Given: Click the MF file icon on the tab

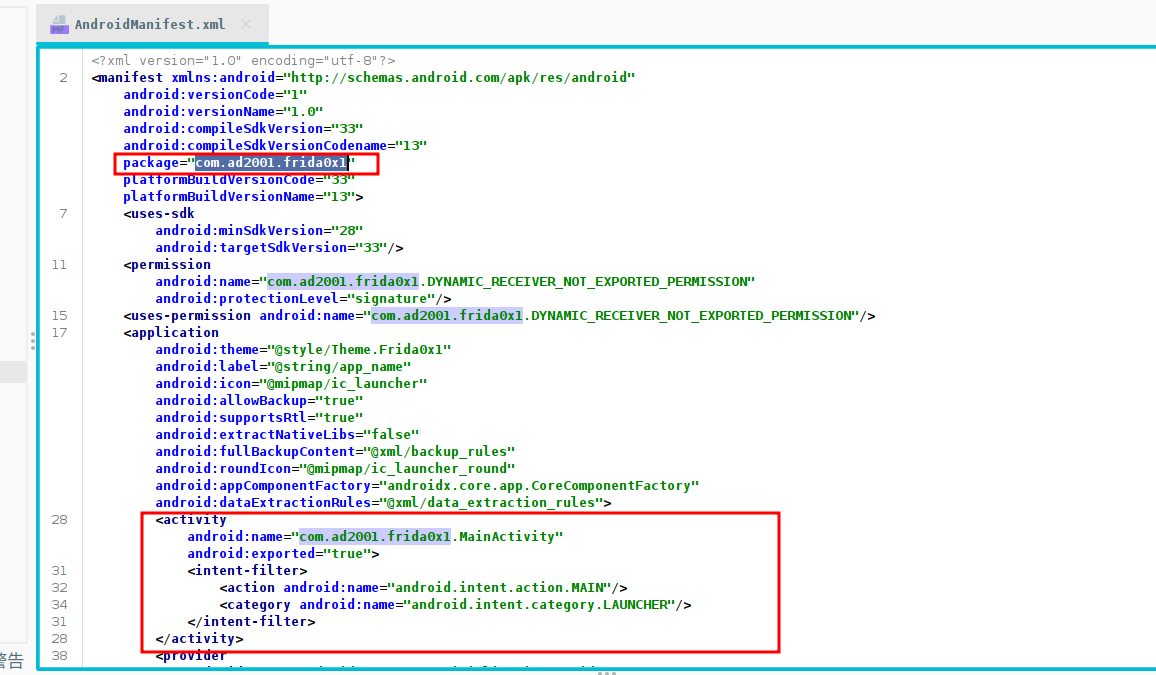Looking at the screenshot, I should [58, 24].
